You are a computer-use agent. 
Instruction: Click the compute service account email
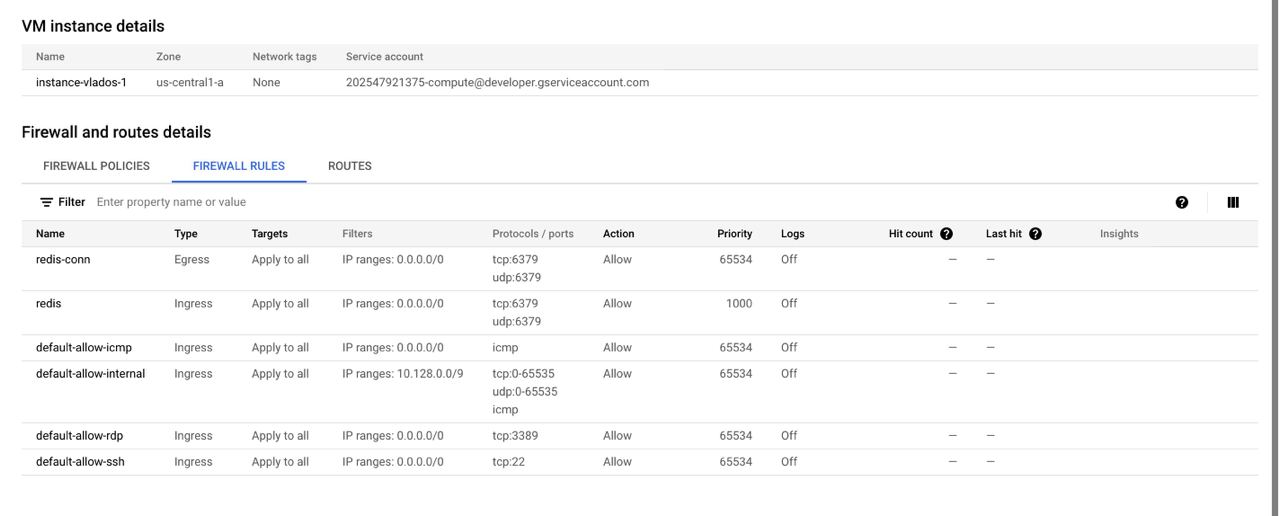497,83
